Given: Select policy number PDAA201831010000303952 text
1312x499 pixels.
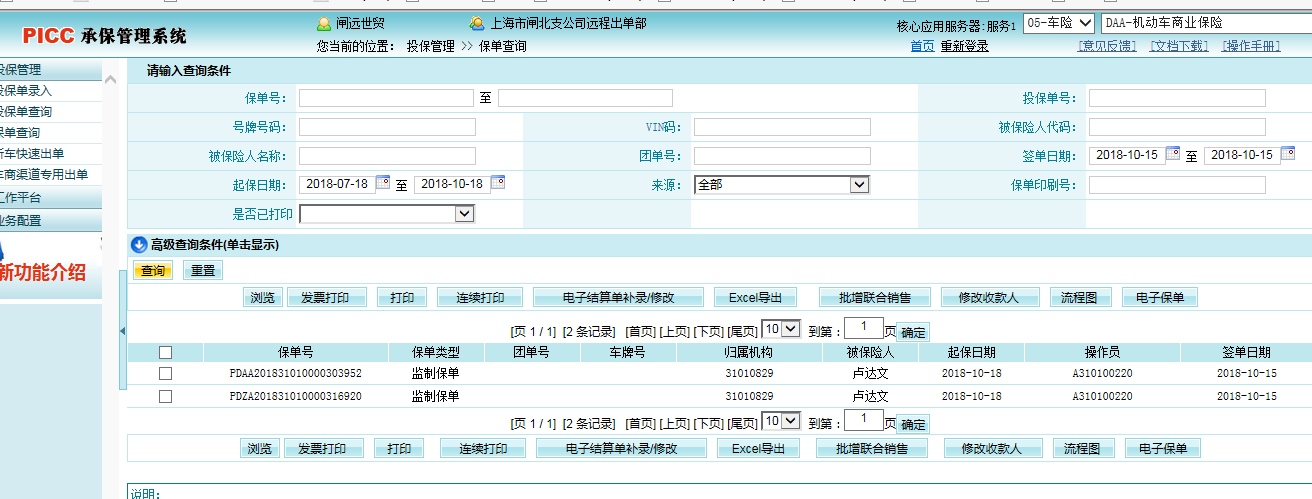Looking at the screenshot, I should (295, 373).
